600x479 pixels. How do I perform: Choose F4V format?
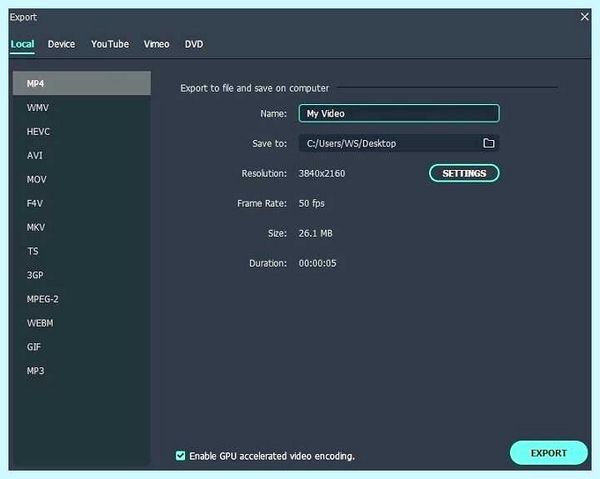[x=82, y=203]
